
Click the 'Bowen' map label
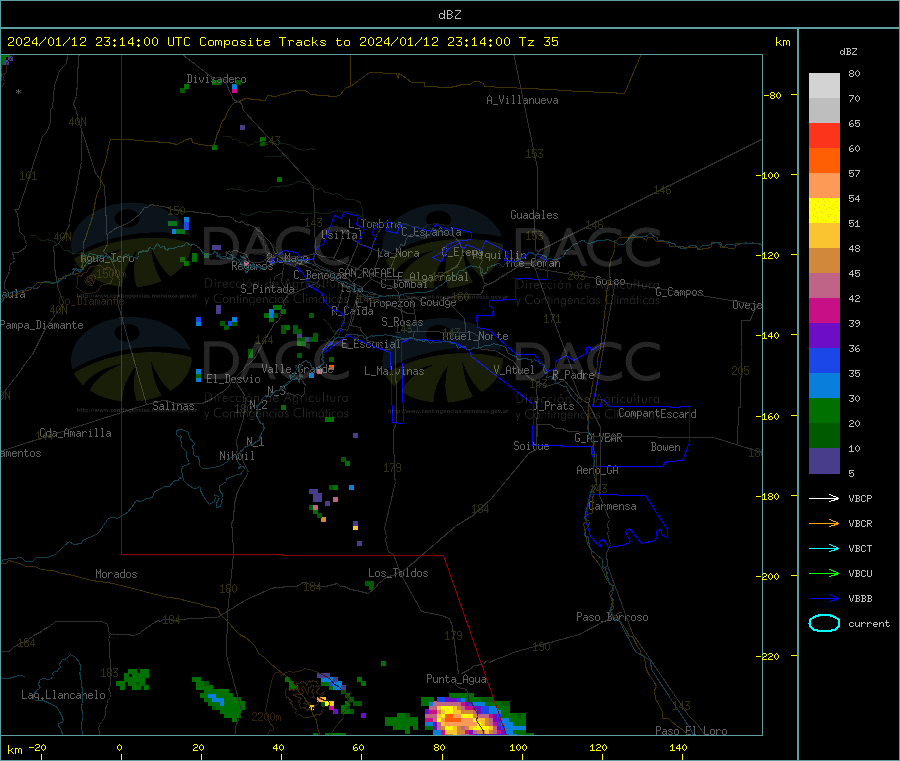pos(665,447)
